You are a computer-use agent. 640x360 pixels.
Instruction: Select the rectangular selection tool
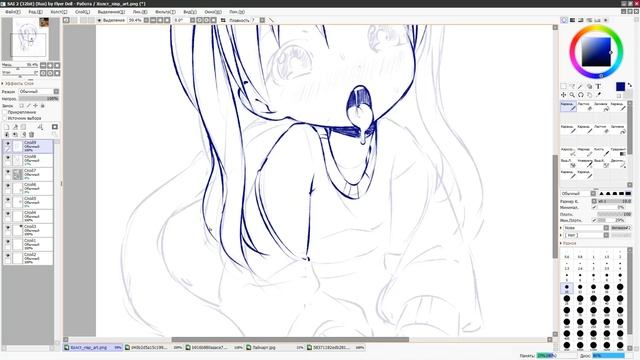pos(564,87)
